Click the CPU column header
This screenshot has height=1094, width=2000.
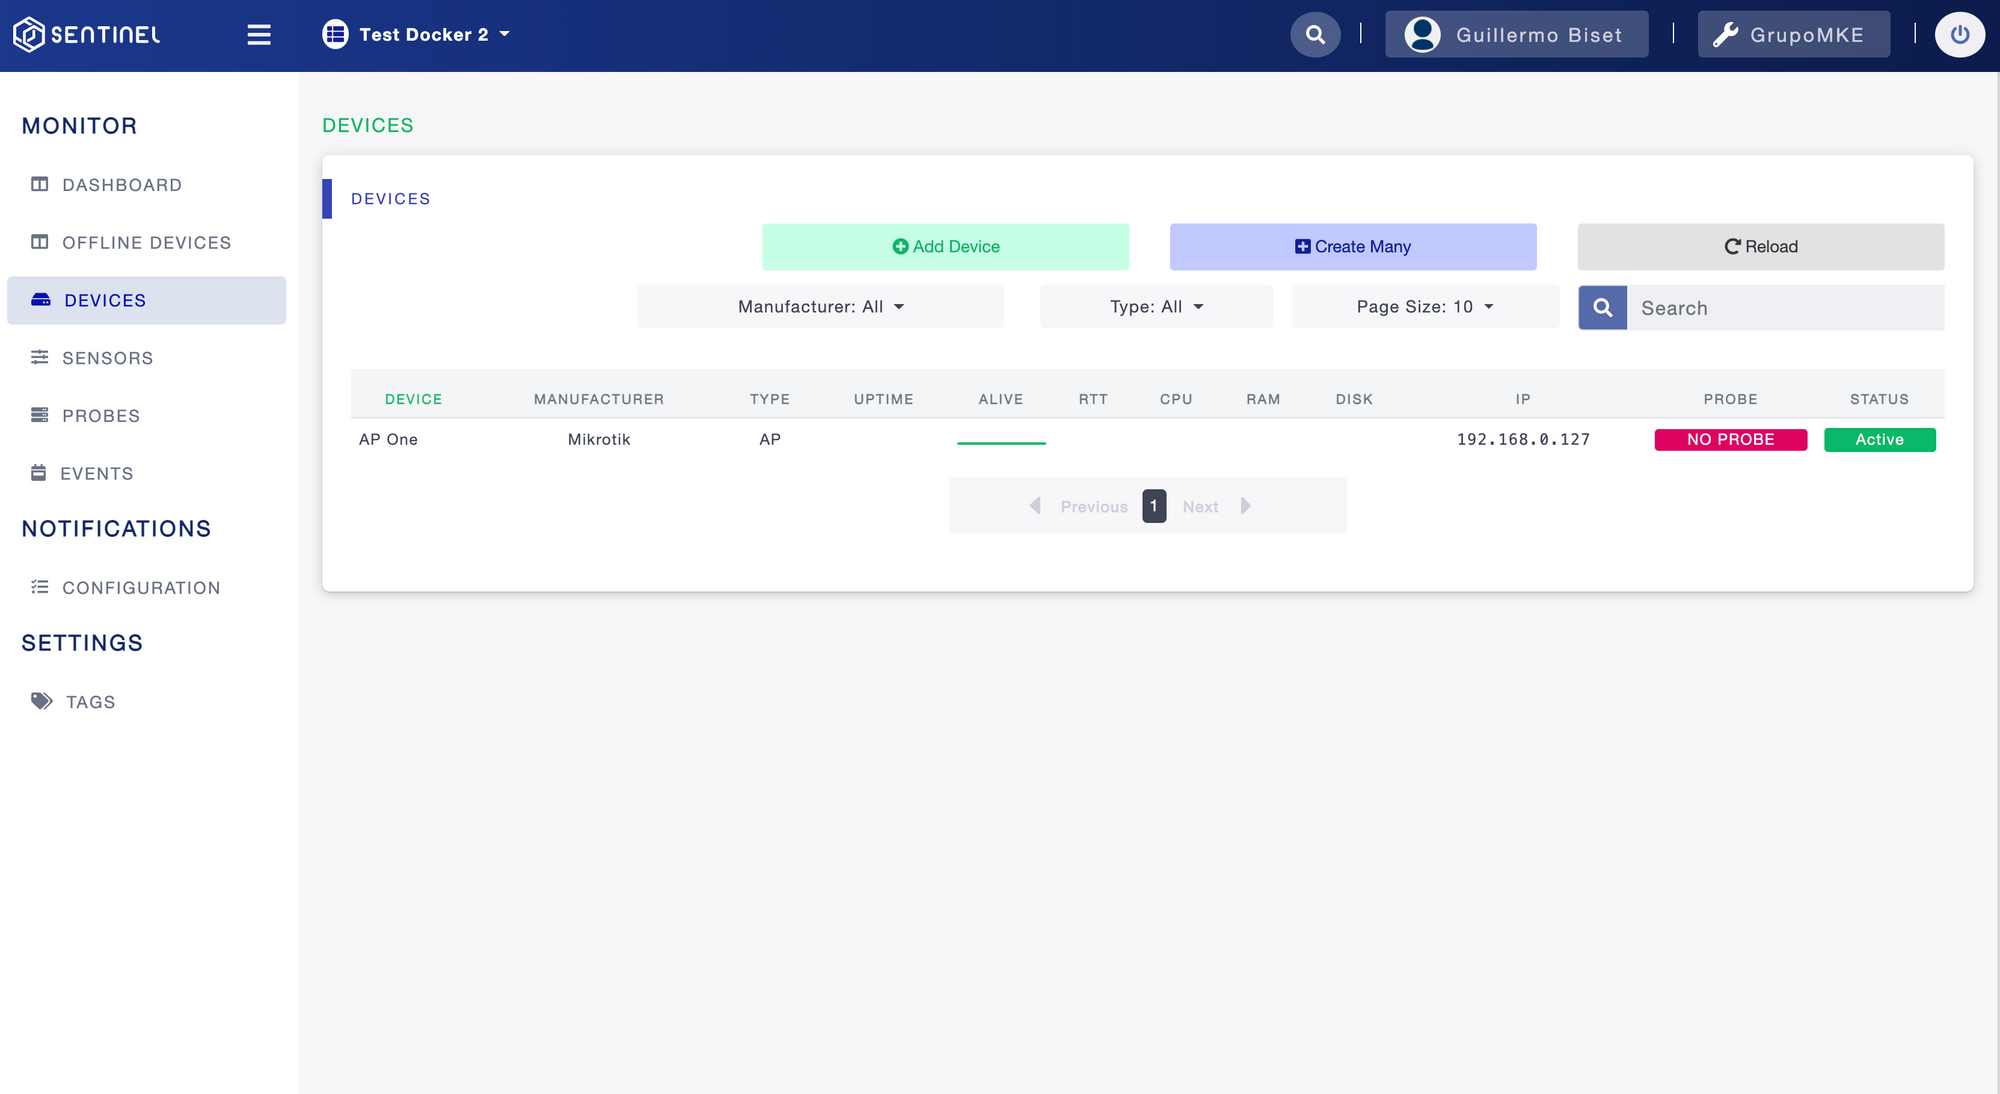pos(1176,399)
